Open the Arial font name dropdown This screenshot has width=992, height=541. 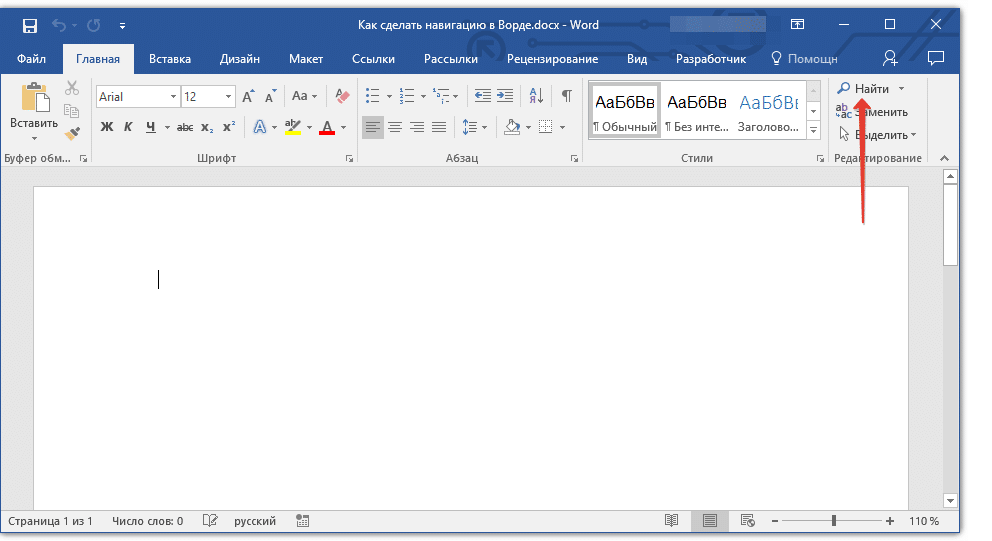[173, 97]
